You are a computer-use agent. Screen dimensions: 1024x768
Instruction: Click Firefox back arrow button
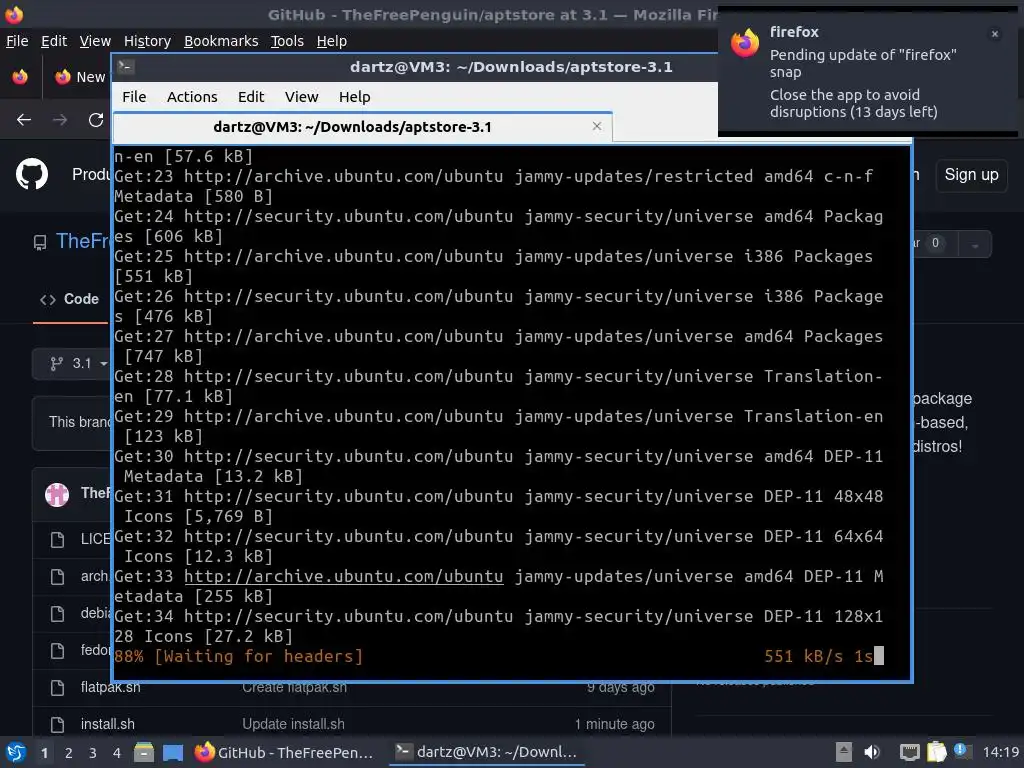(24, 120)
